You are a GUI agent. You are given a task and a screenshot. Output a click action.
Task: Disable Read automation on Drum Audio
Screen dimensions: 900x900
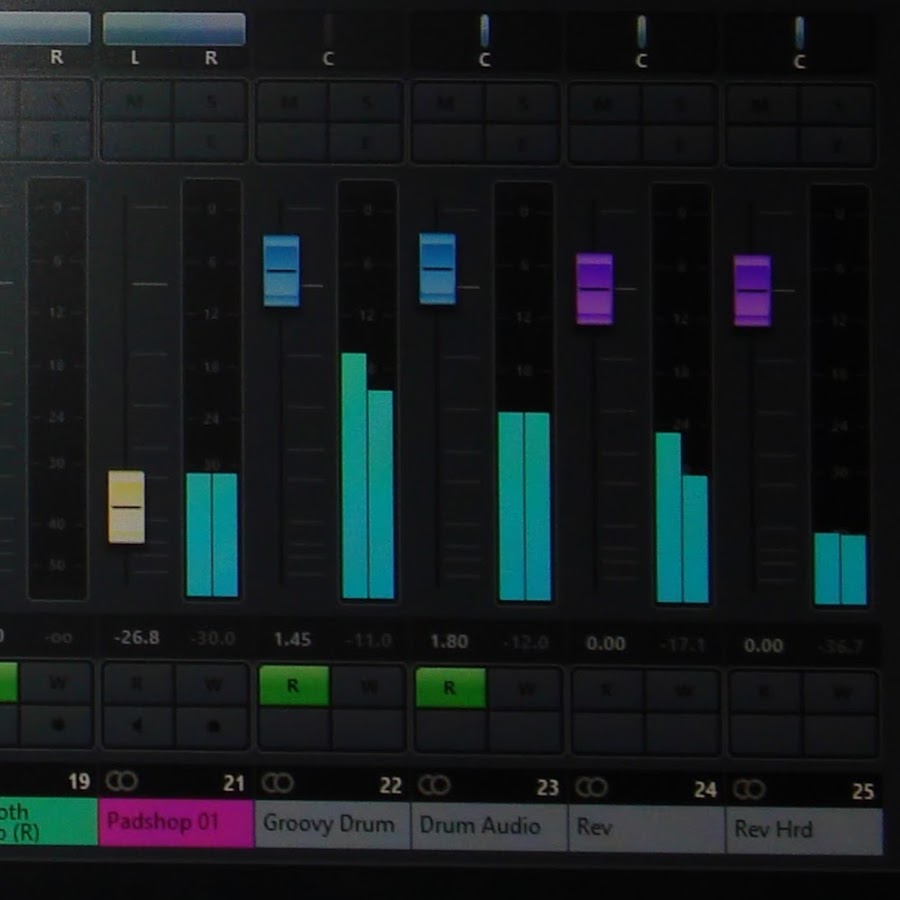(450, 687)
